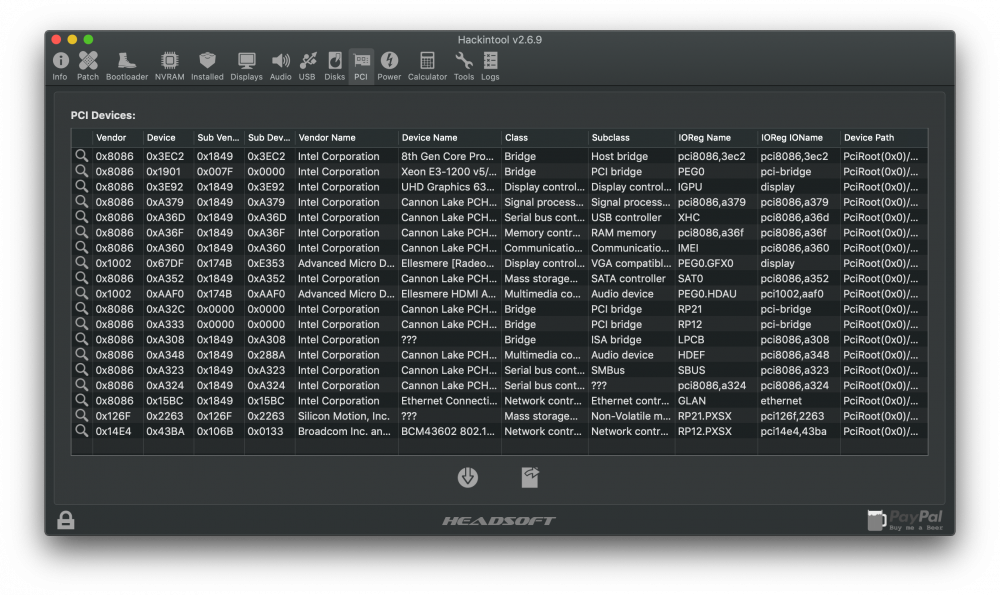
Task: Sort by the Class column header
Action: 545,138
